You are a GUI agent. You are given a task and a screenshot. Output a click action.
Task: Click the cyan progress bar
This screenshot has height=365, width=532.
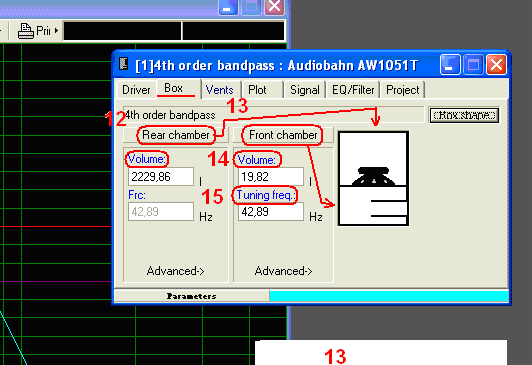[389, 296]
